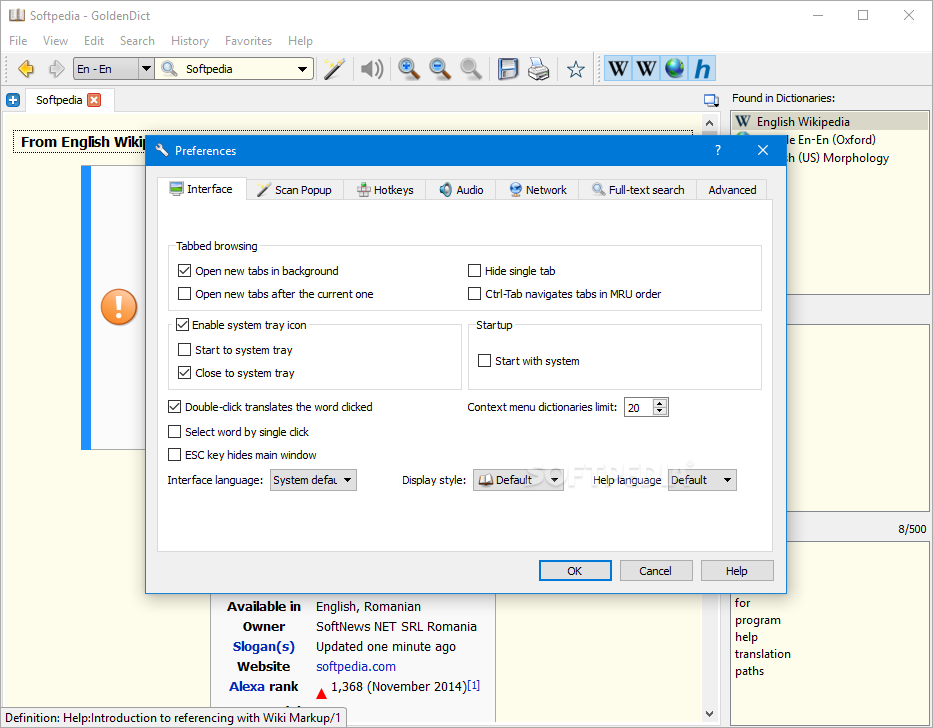The width and height of the screenshot is (933, 728).
Task: Check Select word by single click
Action: coord(174,432)
